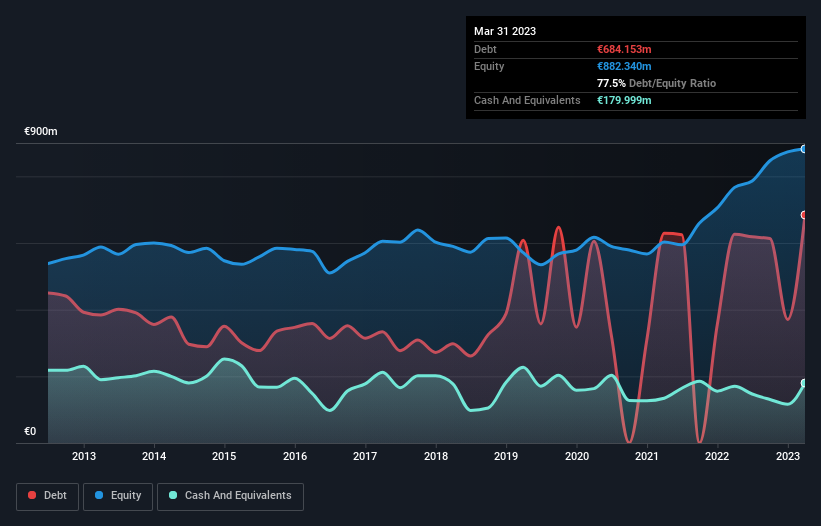The height and width of the screenshot is (526, 821).
Task: Toggle the Equity series legend button
Action: 118,496
